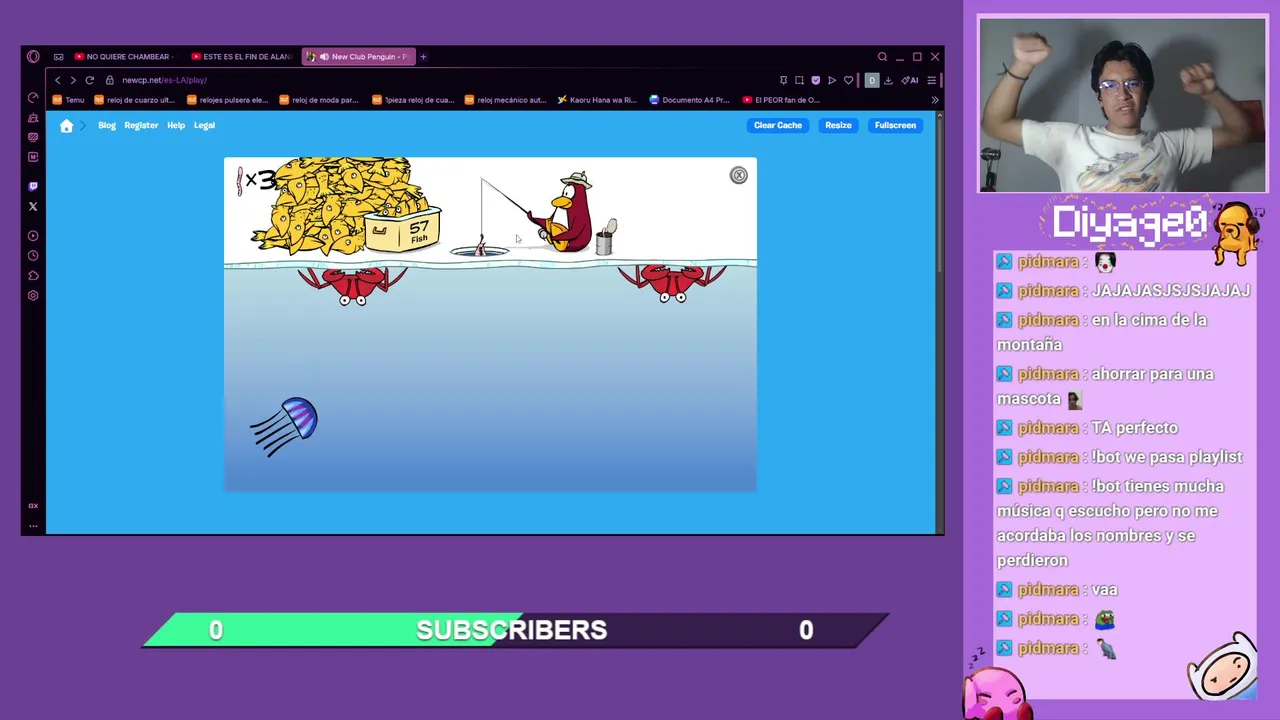The height and width of the screenshot is (720, 1280).
Task: Click chat message '!bot we pasa playlist'
Action: [x=1167, y=457]
